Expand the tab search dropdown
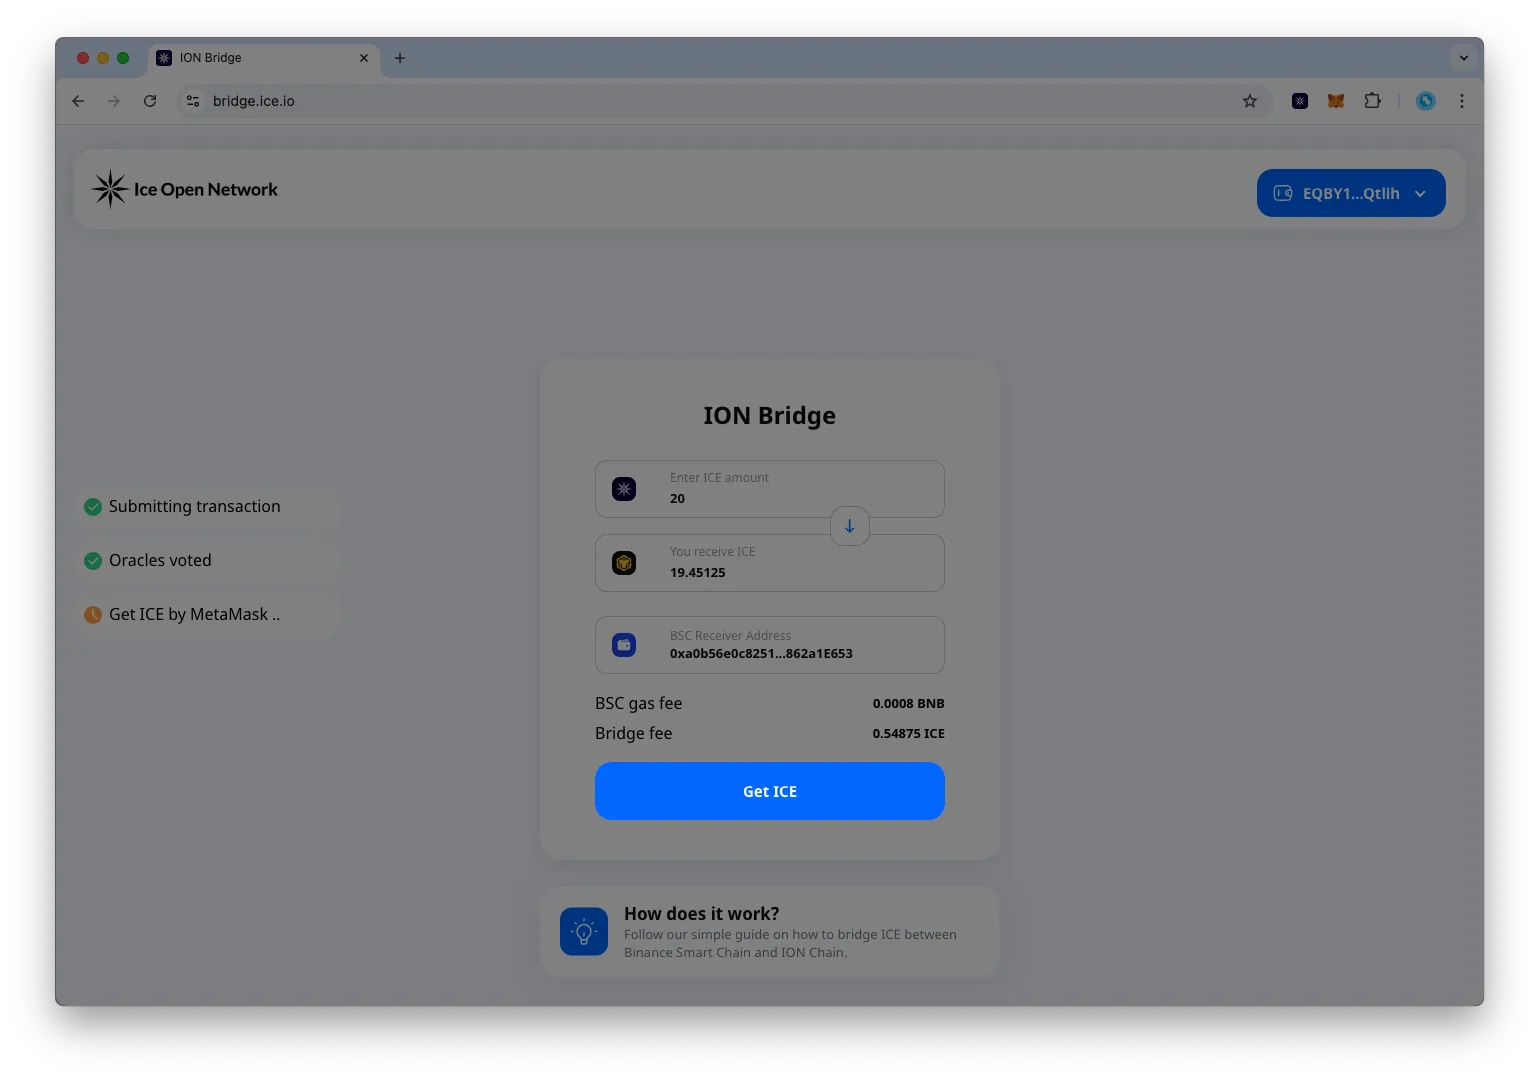 tap(1464, 58)
